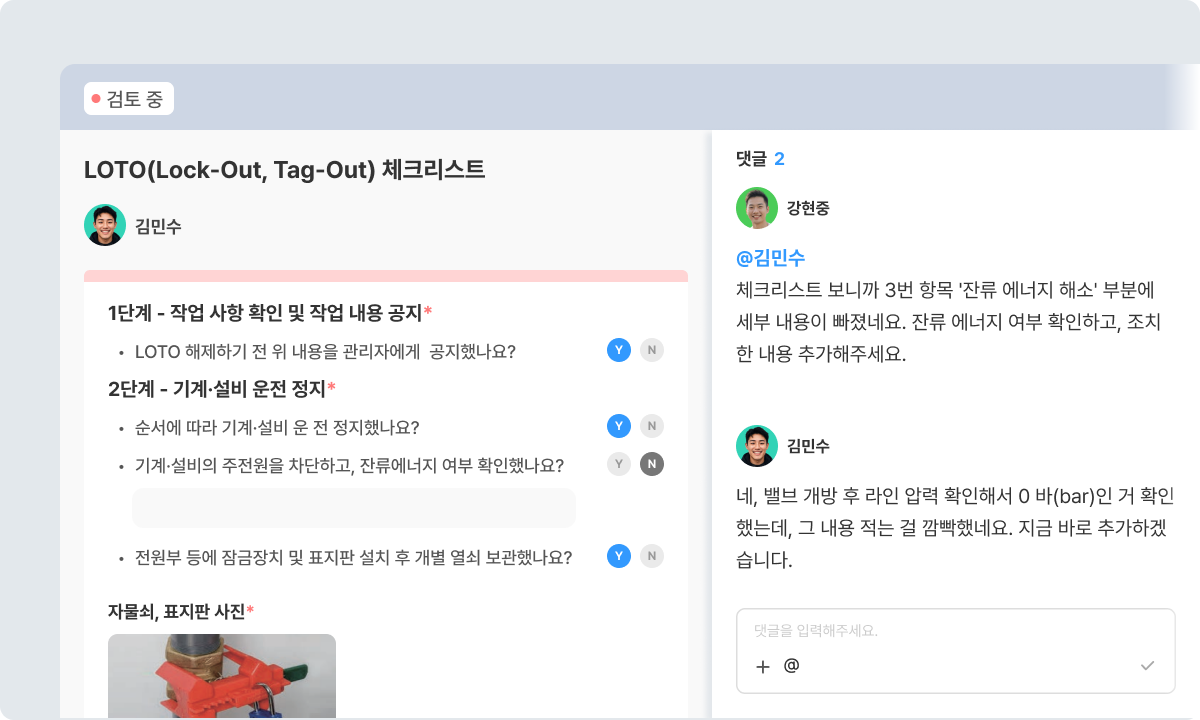
Task: Click the 자물쇠, 표지판 사진 label
Action: [x=181, y=611]
